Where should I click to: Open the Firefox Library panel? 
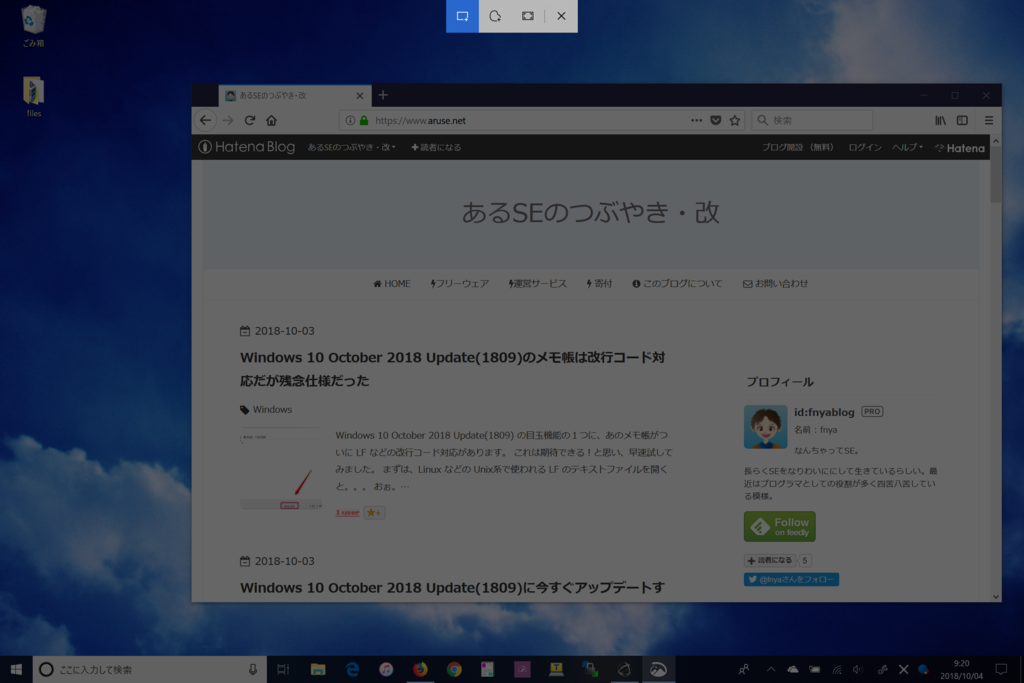tap(939, 119)
